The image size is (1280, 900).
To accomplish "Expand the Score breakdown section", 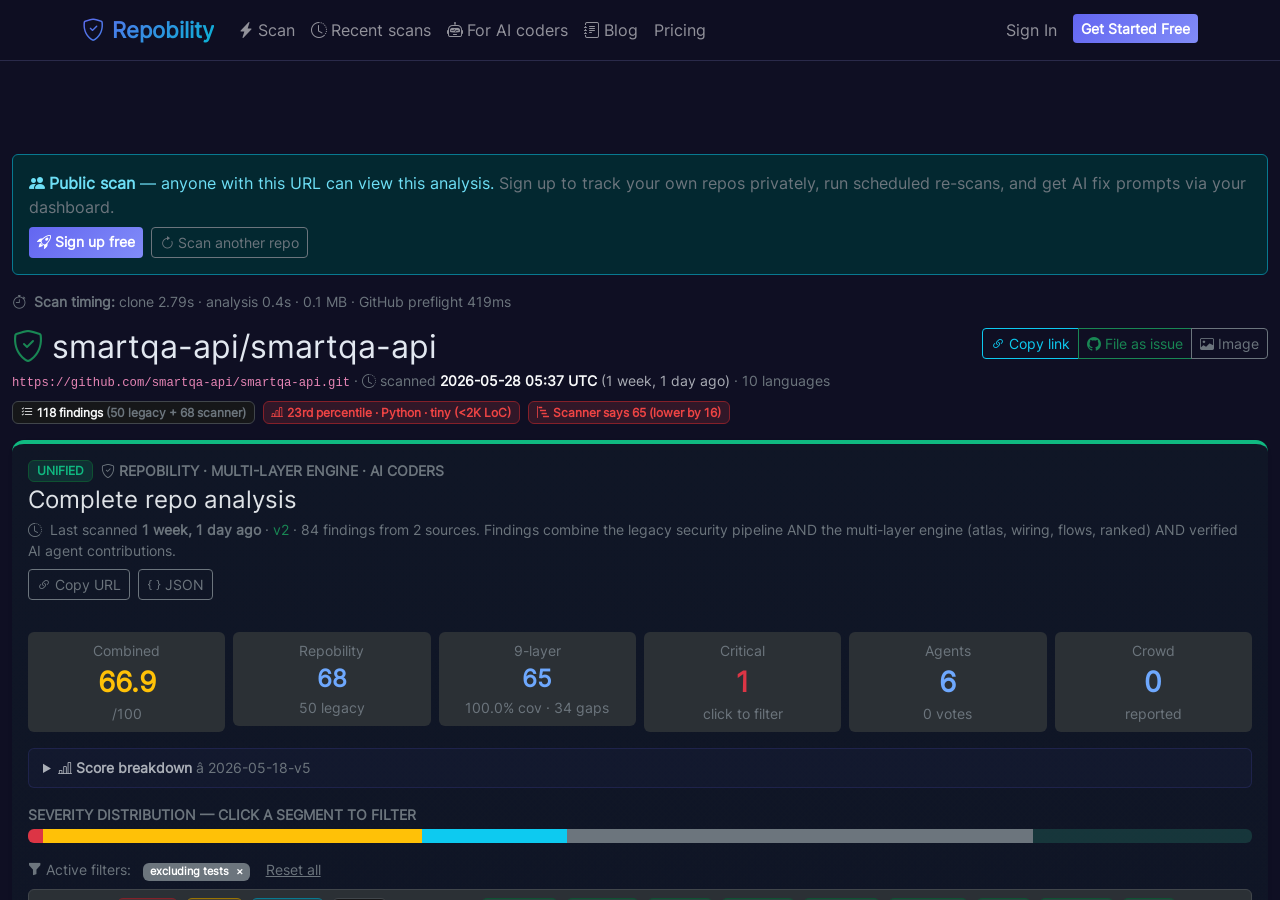I will click(640, 768).
